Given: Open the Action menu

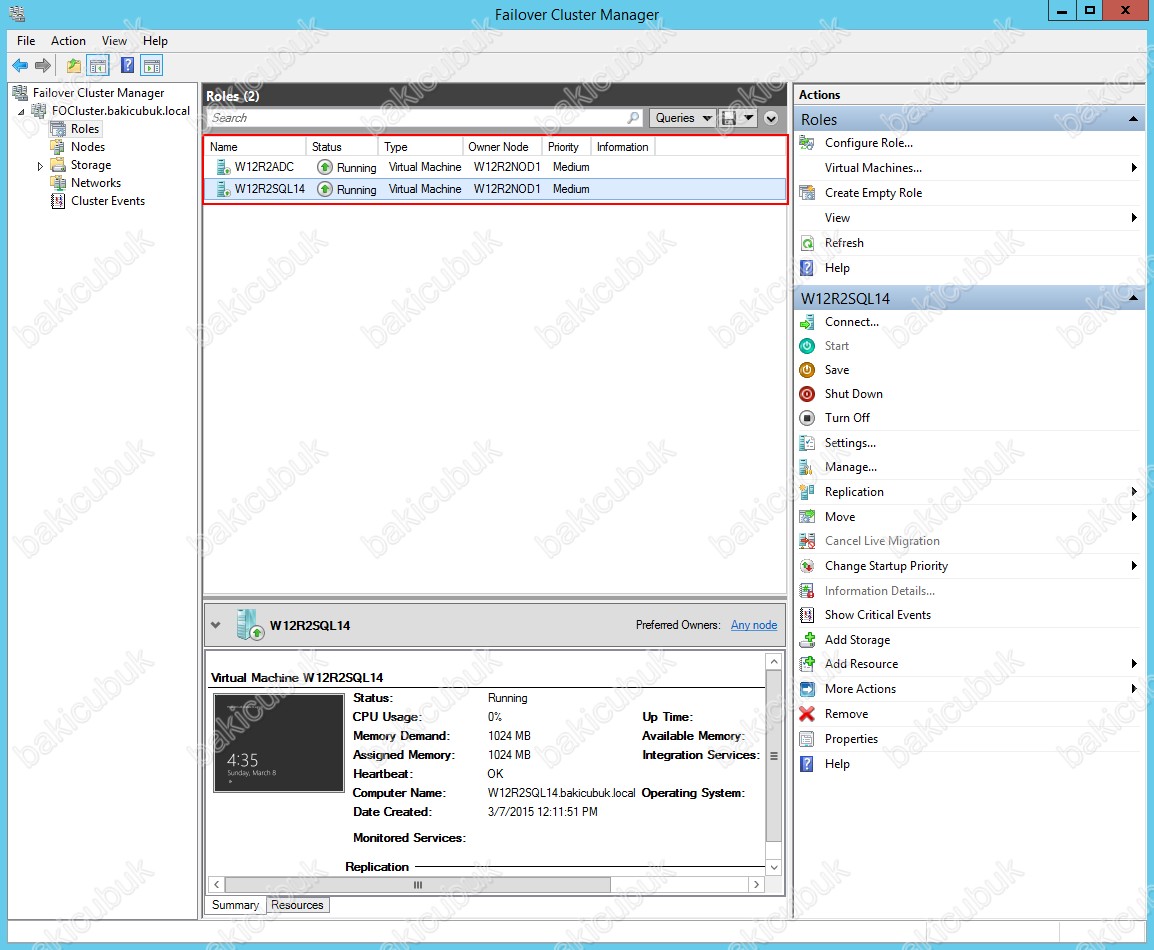Looking at the screenshot, I should coord(68,41).
